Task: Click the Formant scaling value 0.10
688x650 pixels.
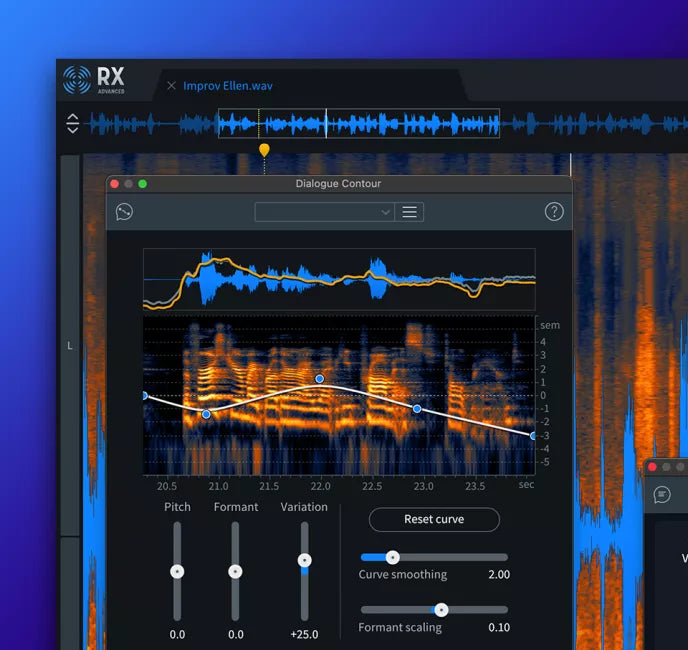Action: pyautogui.click(x=499, y=627)
